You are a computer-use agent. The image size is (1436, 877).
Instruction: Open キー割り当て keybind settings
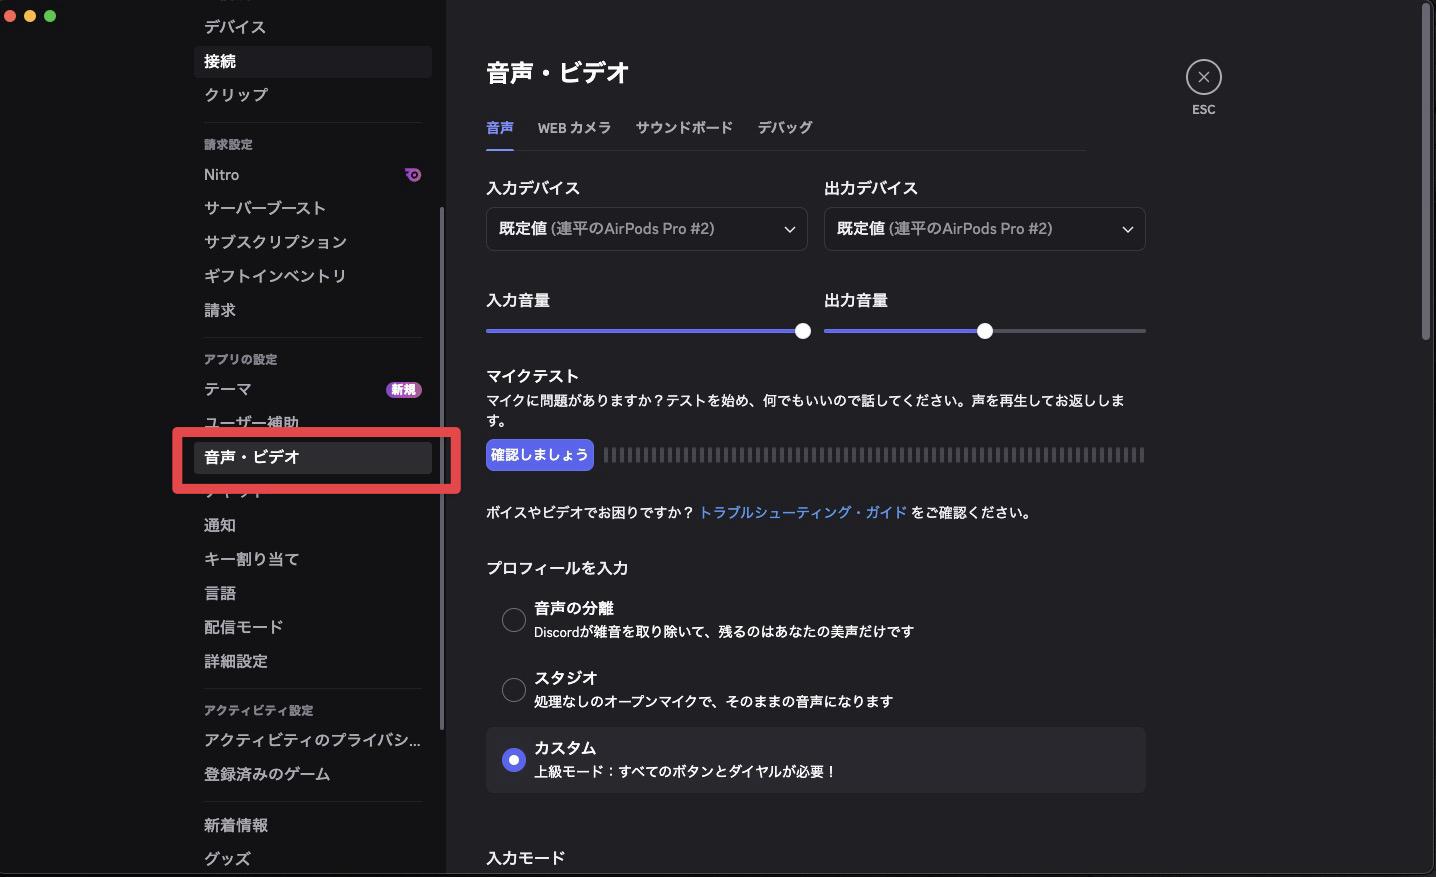pos(250,558)
